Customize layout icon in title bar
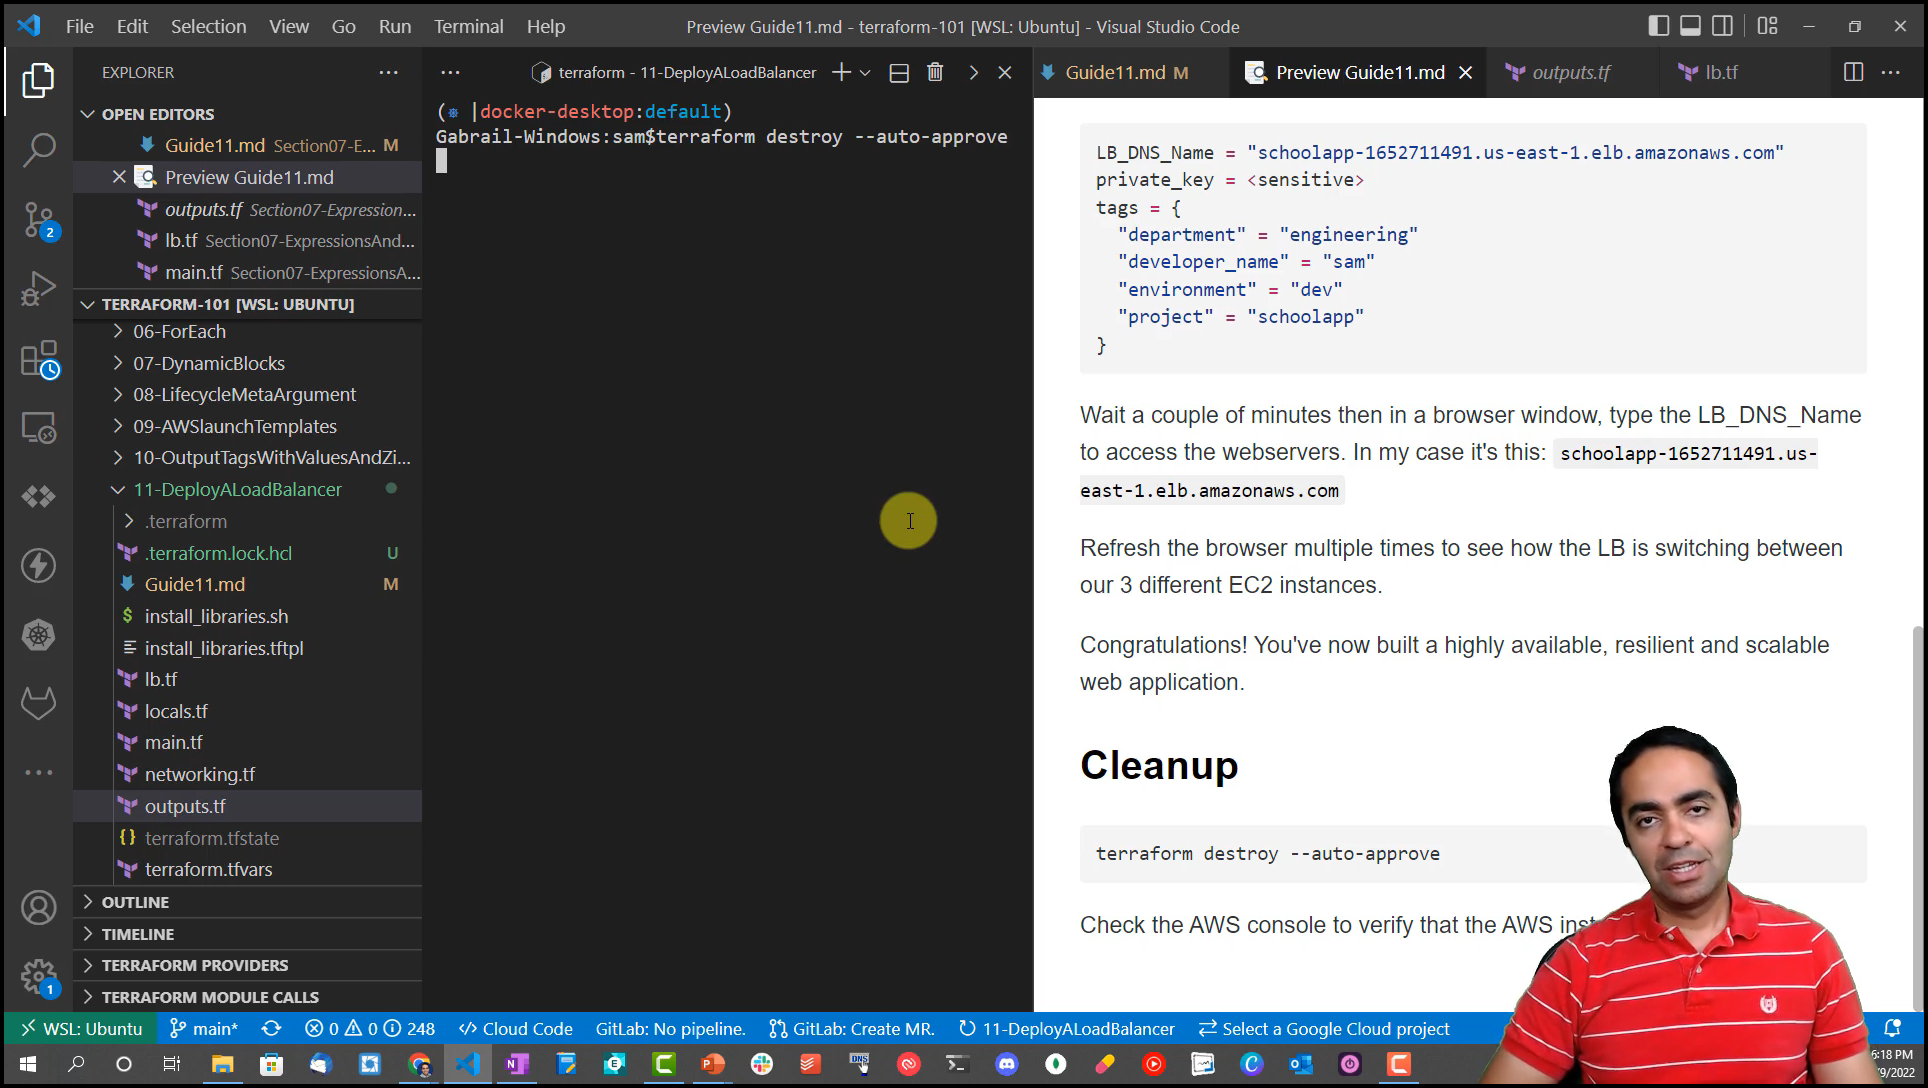1928x1088 pixels. pyautogui.click(x=1768, y=26)
